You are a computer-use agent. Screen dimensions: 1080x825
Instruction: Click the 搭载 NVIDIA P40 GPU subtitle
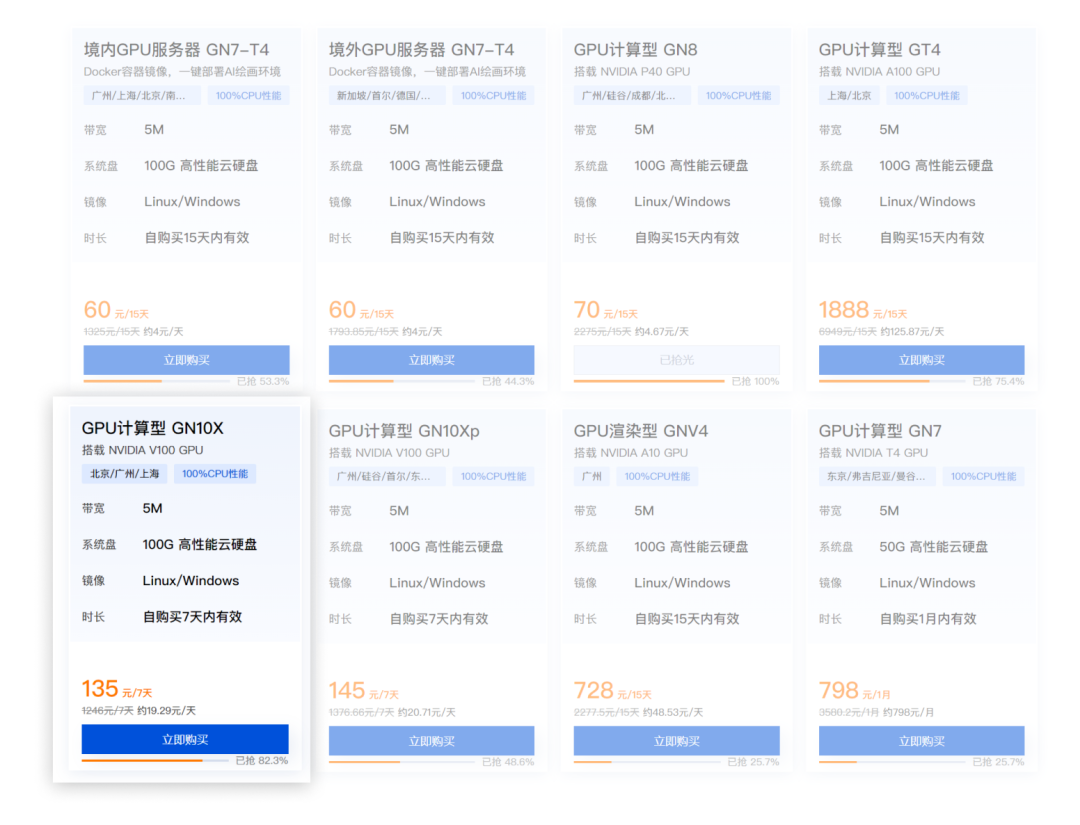tap(632, 72)
